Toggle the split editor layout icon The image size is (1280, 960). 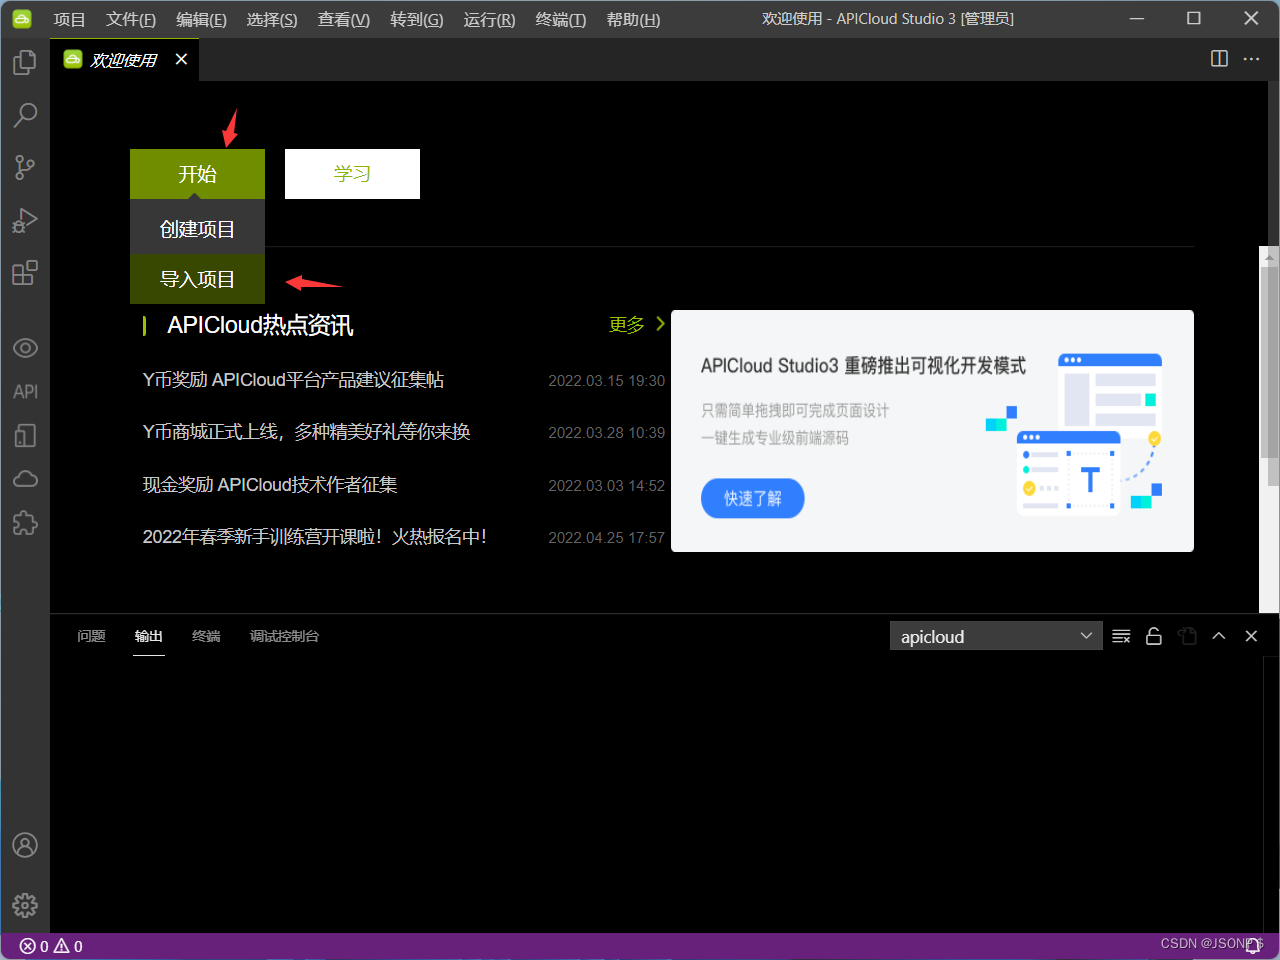(x=1219, y=59)
